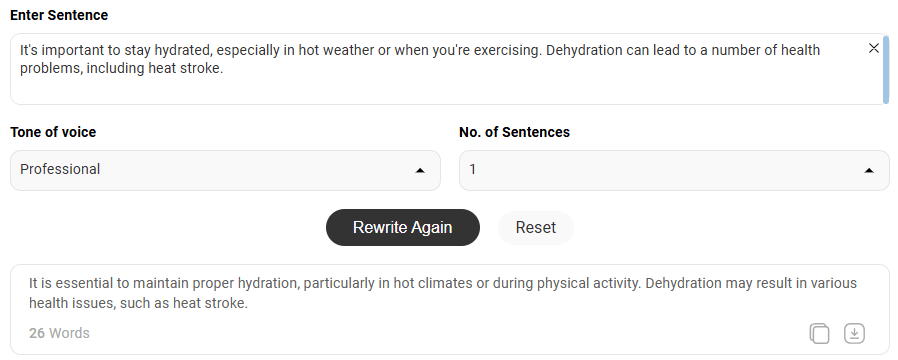898x360 pixels.
Task: Click the arrow in the sentences count field
Action: click(x=869, y=170)
